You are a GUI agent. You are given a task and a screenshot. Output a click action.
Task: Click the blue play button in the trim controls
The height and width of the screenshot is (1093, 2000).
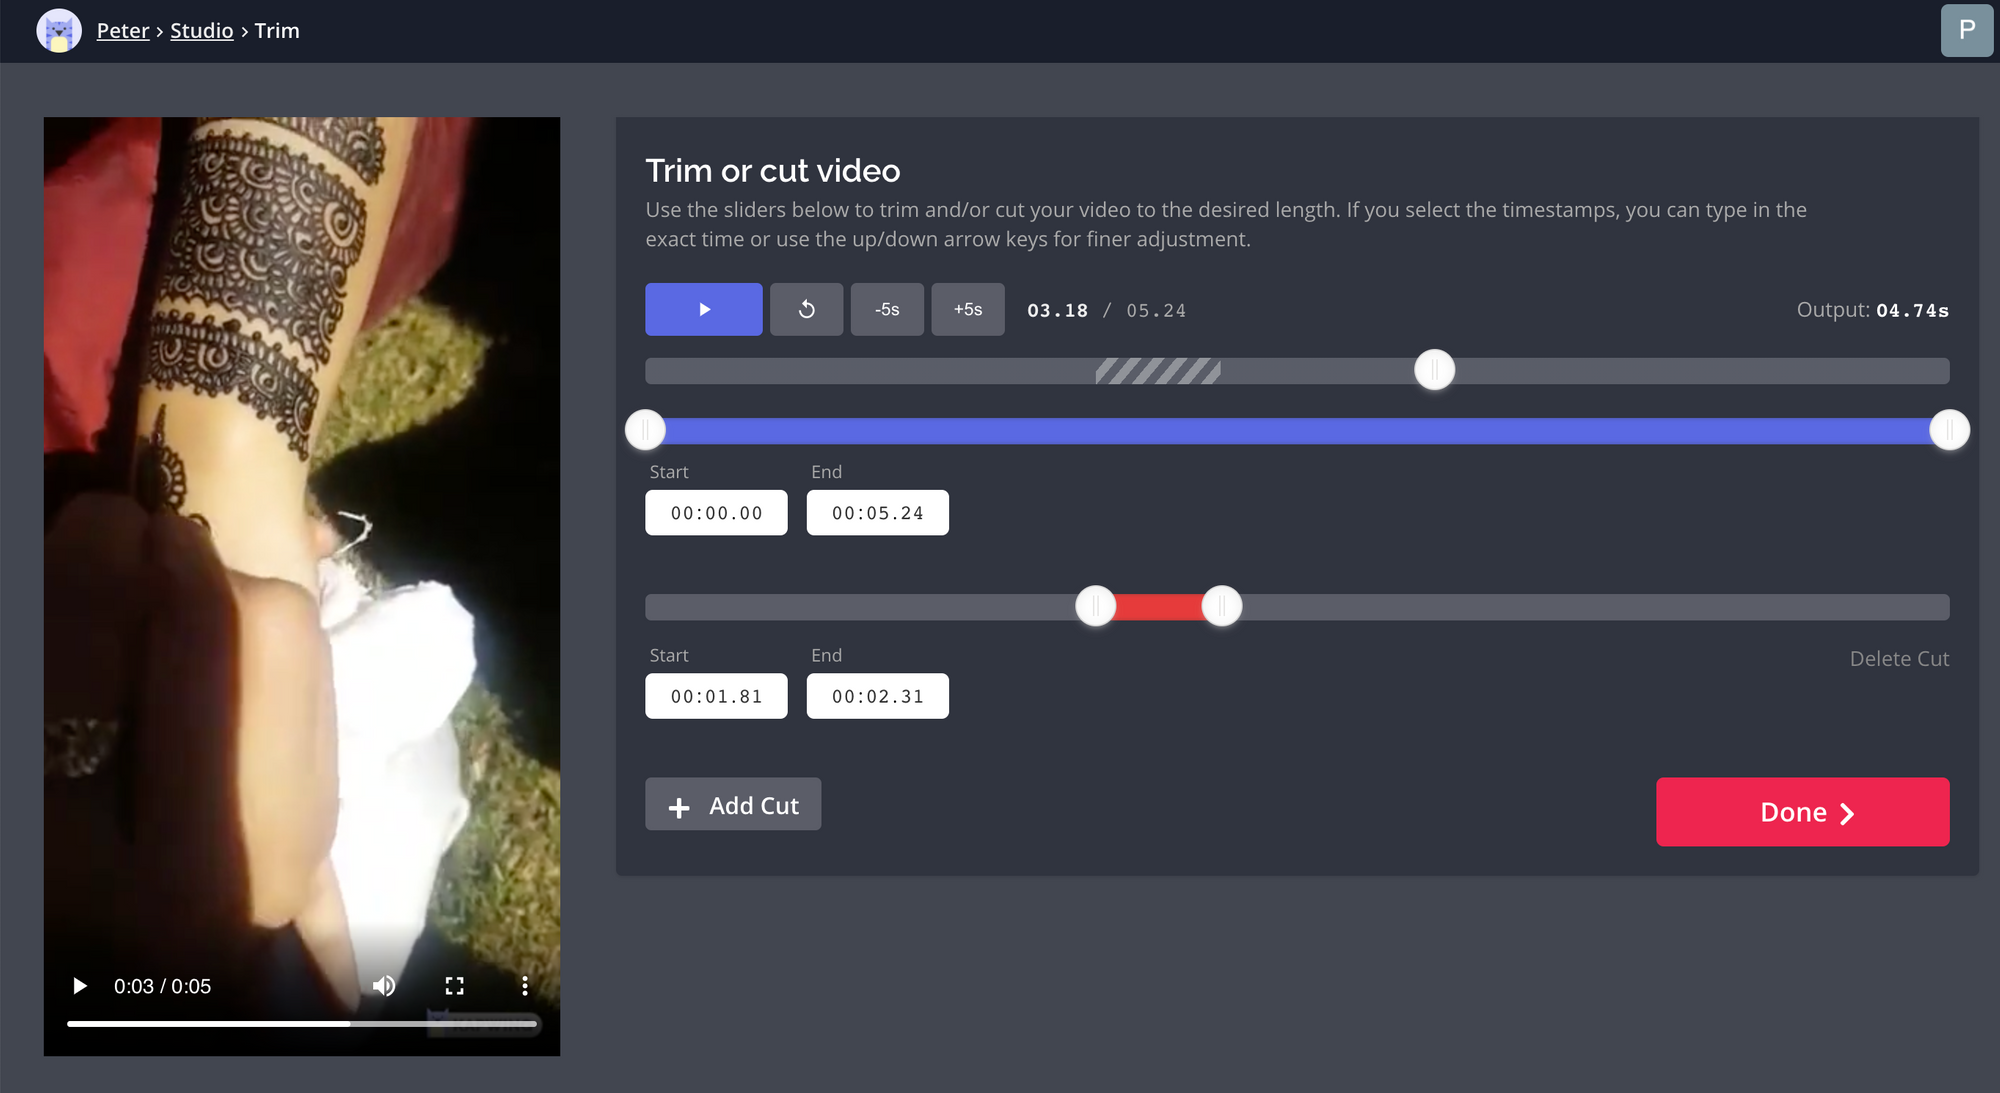(703, 310)
